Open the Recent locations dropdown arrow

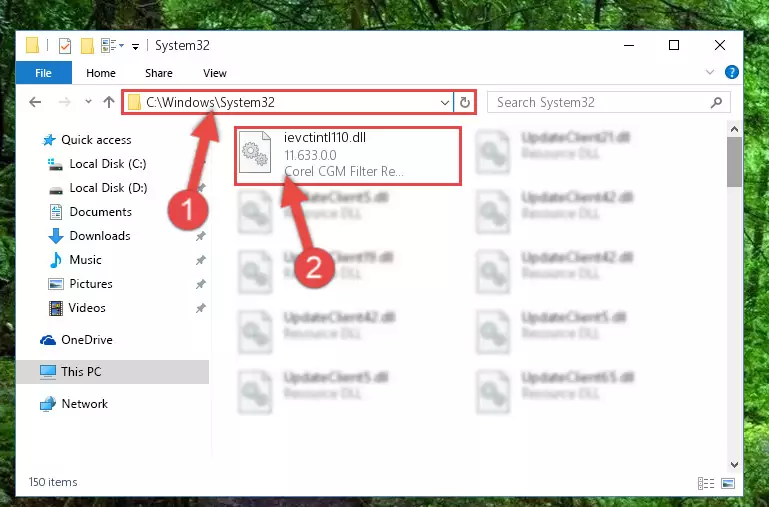[x=88, y=101]
